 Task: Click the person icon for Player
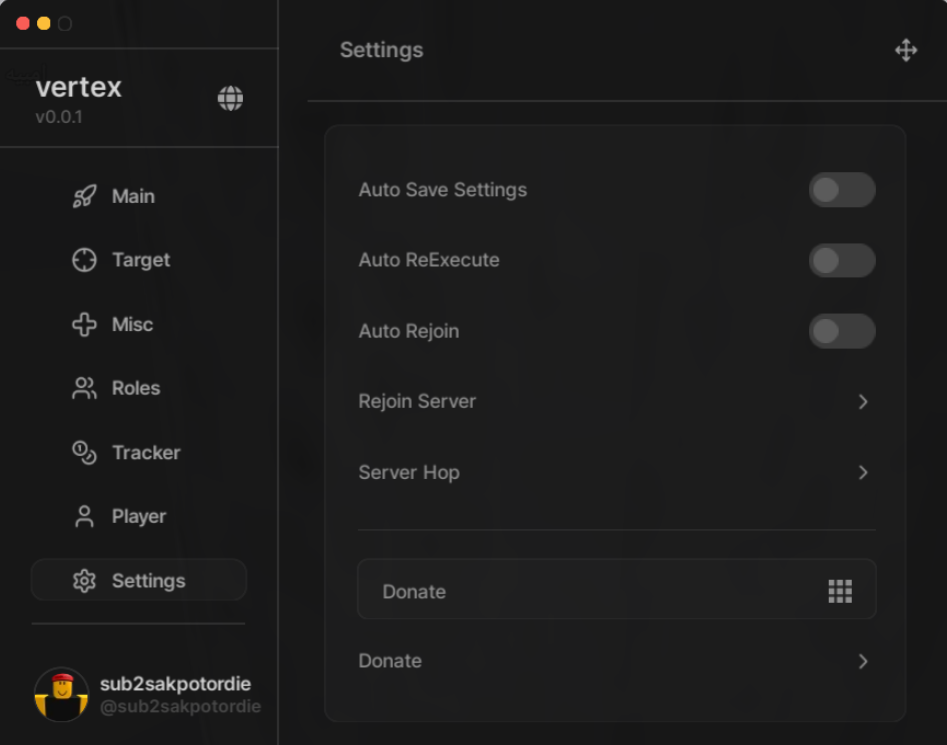[x=85, y=516]
